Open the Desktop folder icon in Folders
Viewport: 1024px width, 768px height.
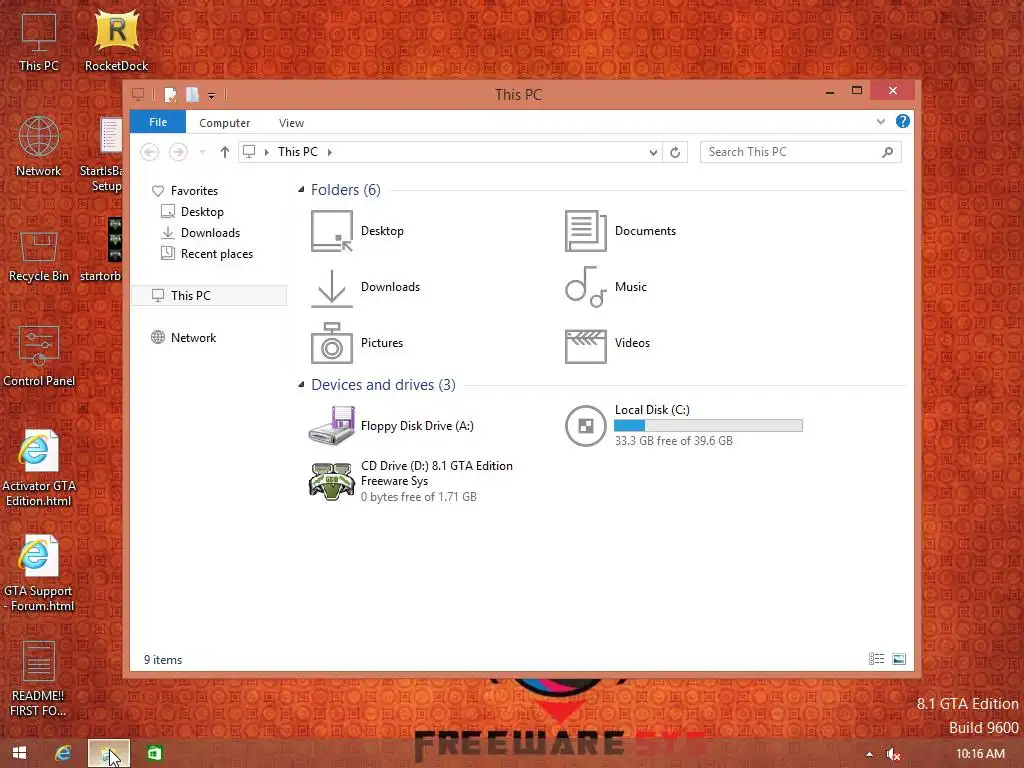[332, 231]
